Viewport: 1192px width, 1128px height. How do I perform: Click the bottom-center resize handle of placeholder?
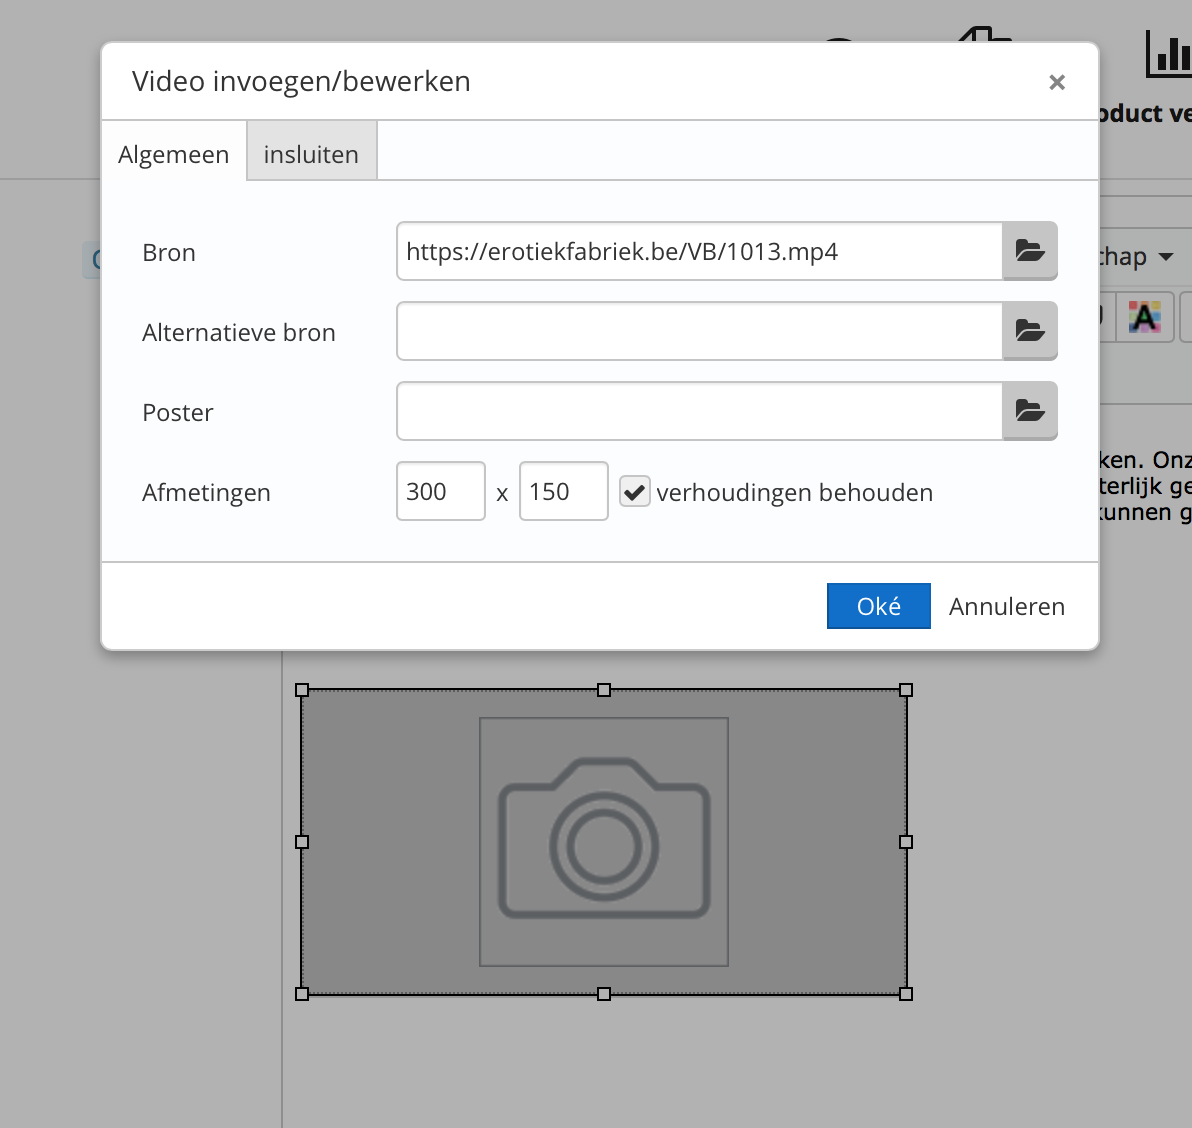click(604, 994)
